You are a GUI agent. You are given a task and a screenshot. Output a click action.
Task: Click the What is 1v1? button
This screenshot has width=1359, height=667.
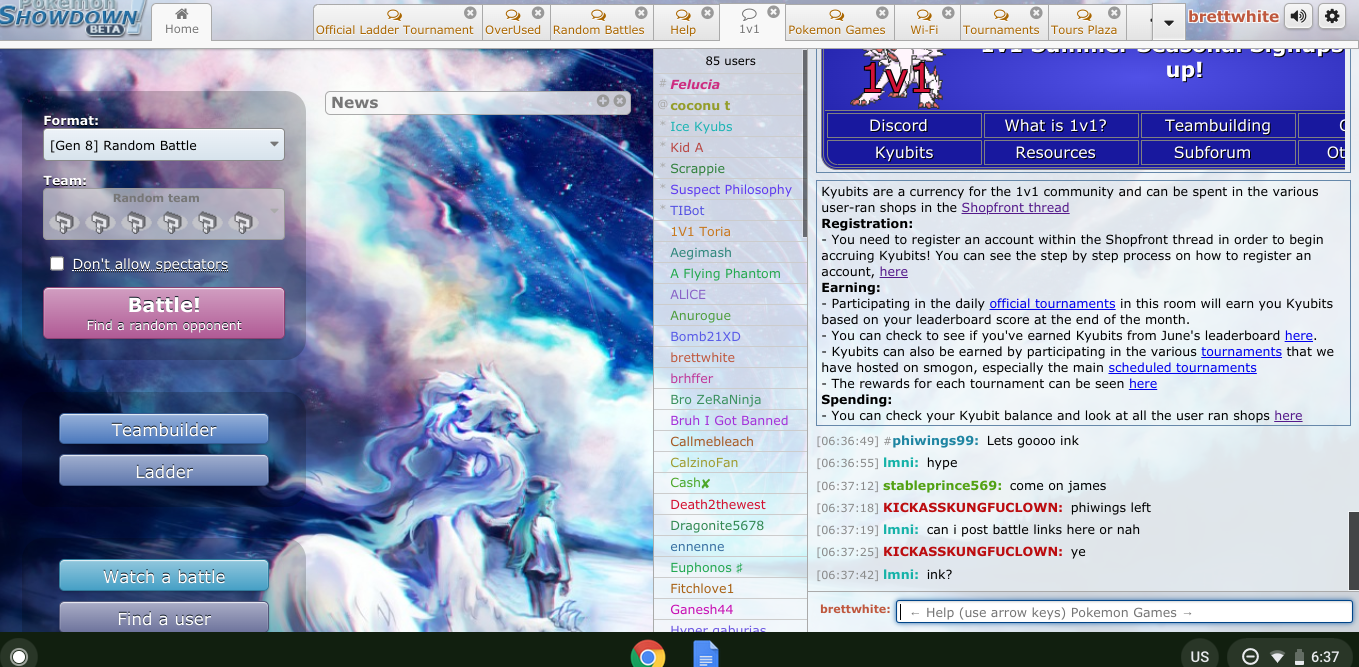tap(1061, 125)
